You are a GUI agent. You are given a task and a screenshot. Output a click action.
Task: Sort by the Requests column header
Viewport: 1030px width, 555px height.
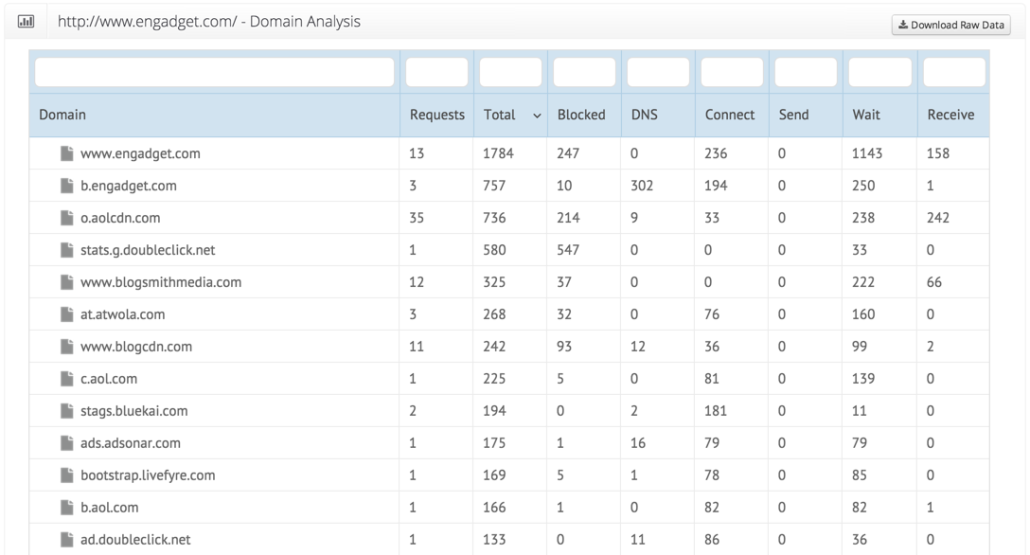coord(437,115)
